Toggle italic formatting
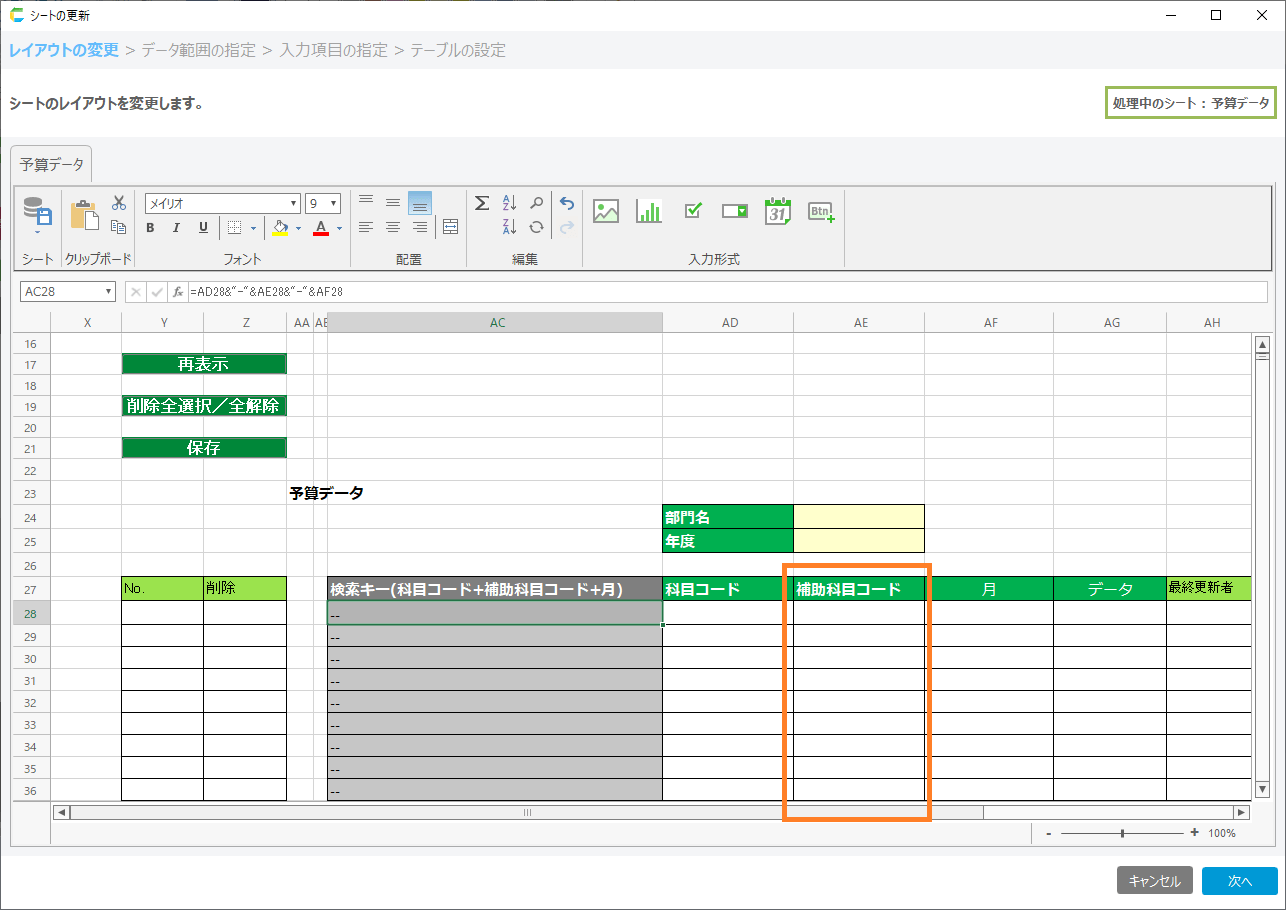Image resolution: width=1286 pixels, height=910 pixels. (177, 228)
